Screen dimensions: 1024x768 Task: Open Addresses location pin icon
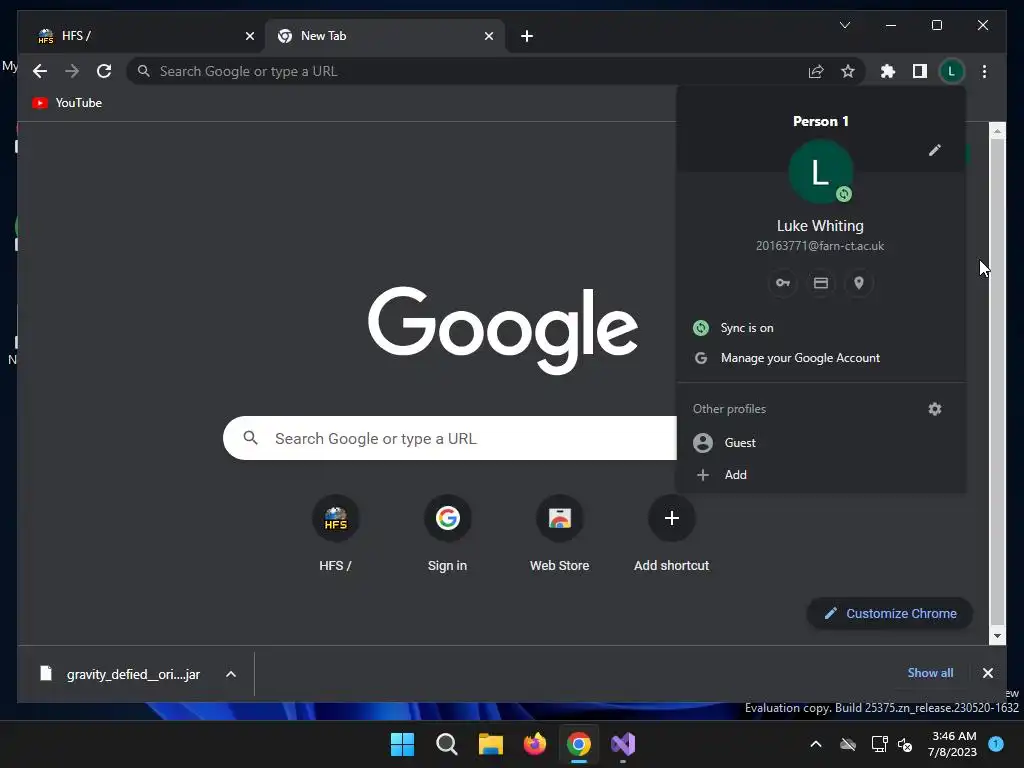pyautogui.click(x=859, y=283)
